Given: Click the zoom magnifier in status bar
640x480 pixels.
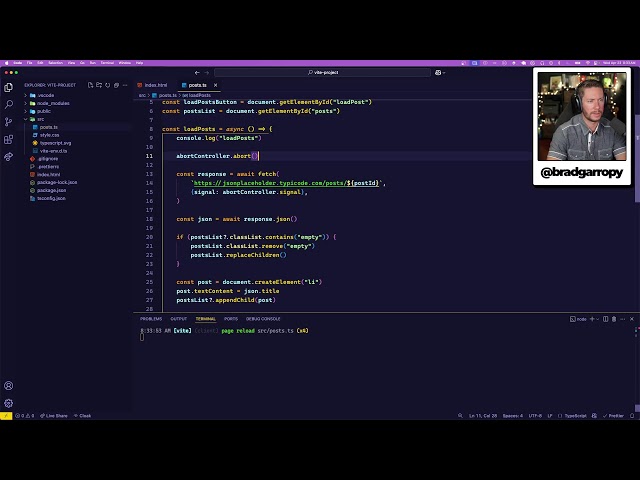Looking at the screenshot, I should tap(460, 416).
